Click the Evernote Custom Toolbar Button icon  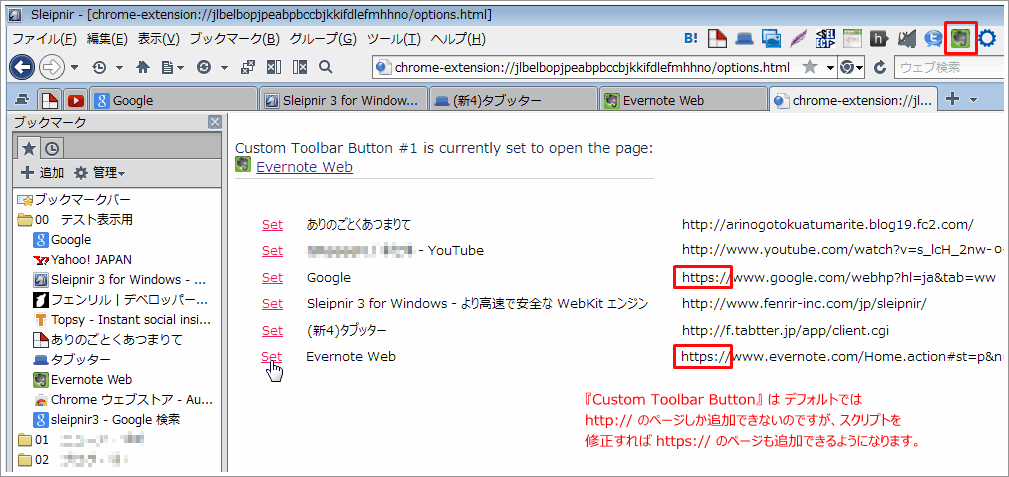coord(961,39)
